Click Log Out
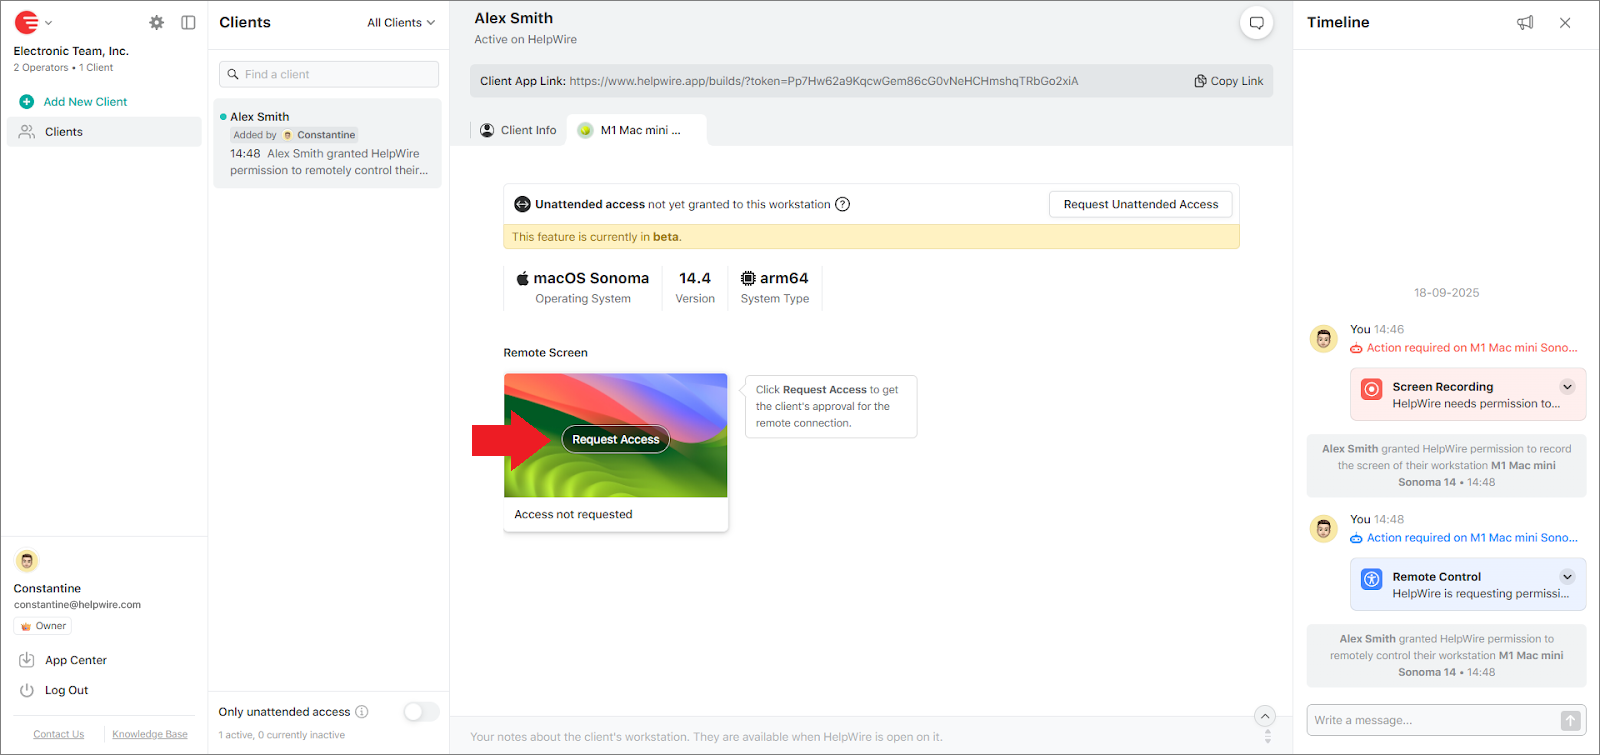Viewport: 1600px width, 755px height. click(54, 690)
